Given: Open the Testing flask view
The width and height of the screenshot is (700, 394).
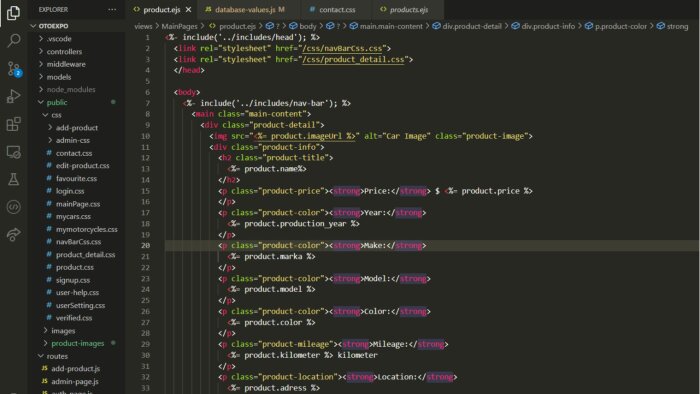Looking at the screenshot, I should tap(13, 179).
